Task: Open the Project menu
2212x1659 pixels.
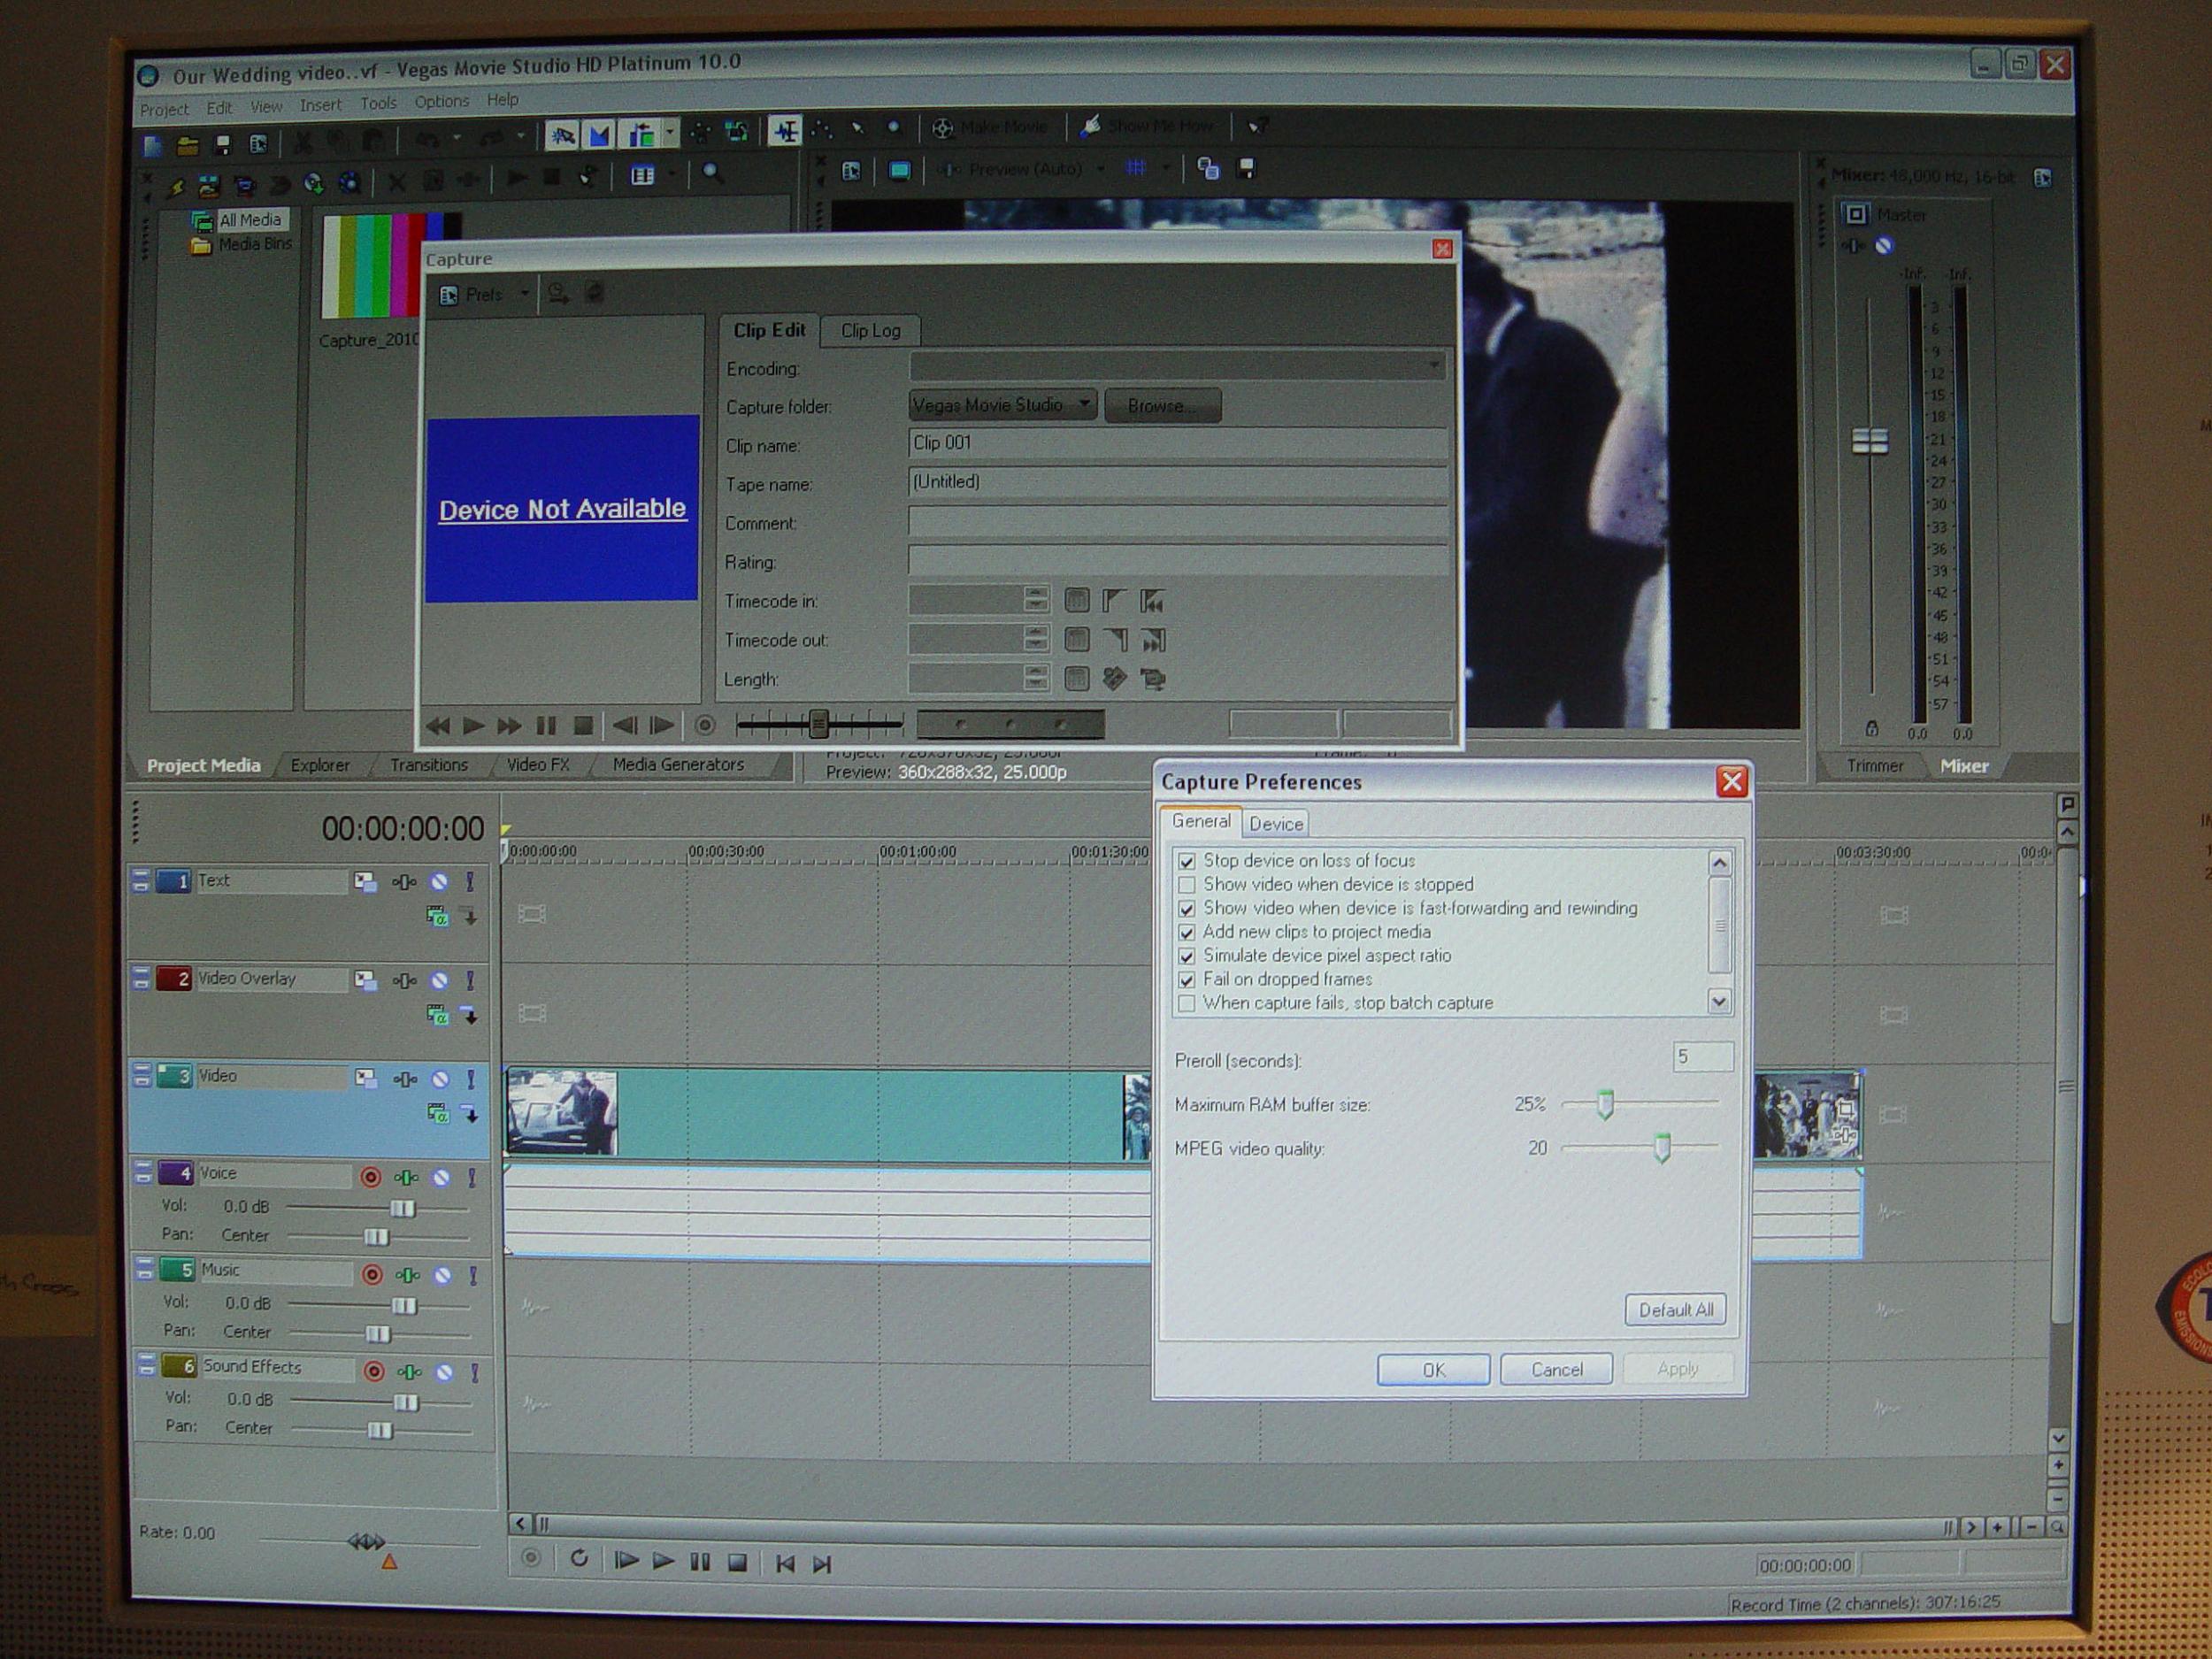Action: point(164,109)
